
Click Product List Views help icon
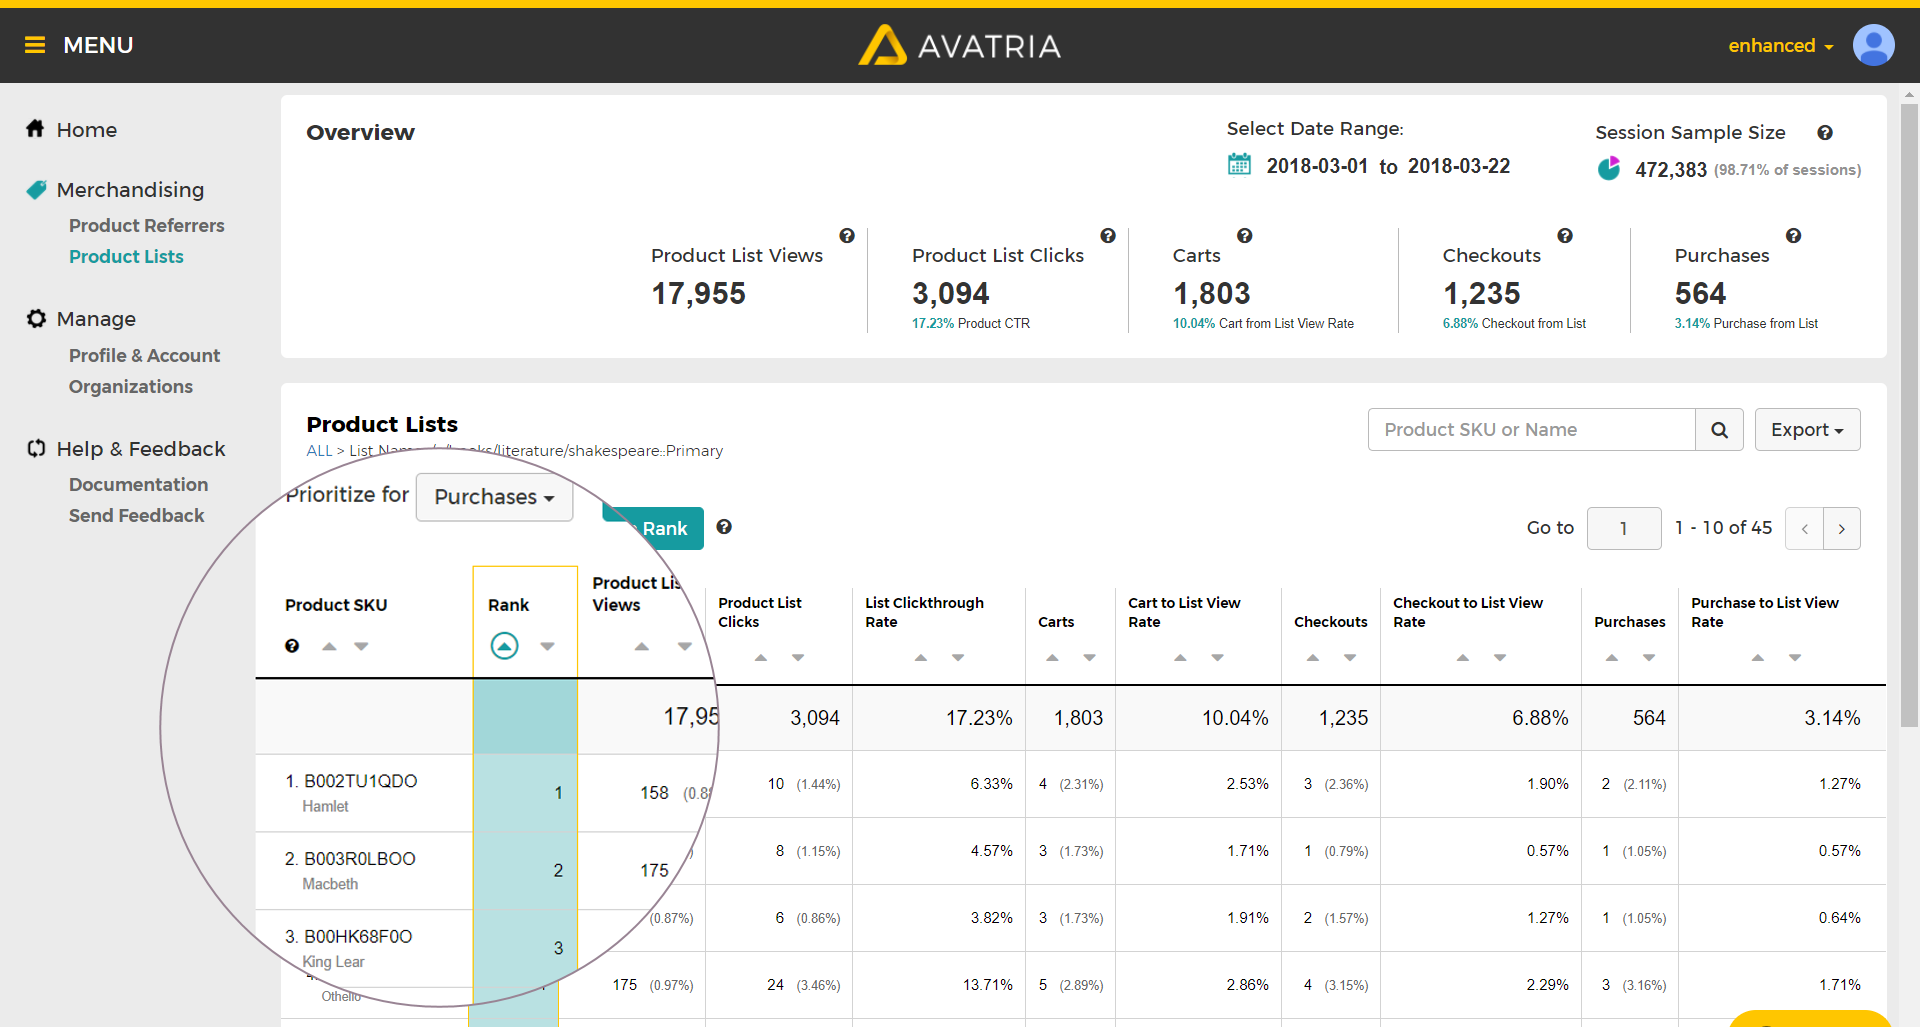point(847,236)
